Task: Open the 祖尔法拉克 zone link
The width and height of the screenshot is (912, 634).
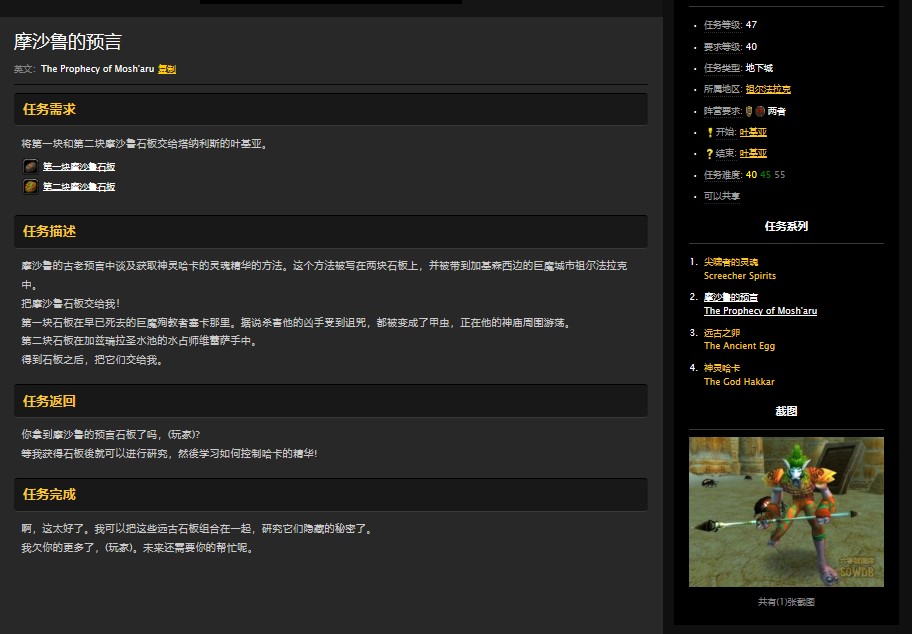Action: coord(768,89)
